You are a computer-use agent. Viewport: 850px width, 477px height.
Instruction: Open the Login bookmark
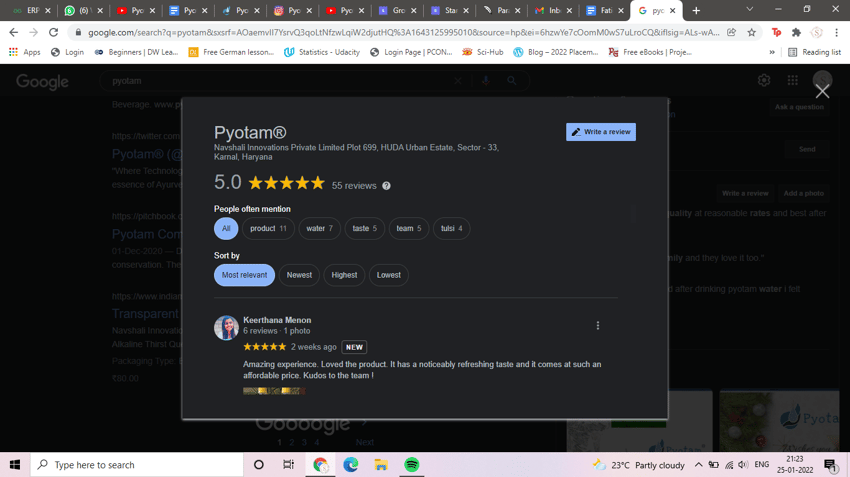pos(67,52)
